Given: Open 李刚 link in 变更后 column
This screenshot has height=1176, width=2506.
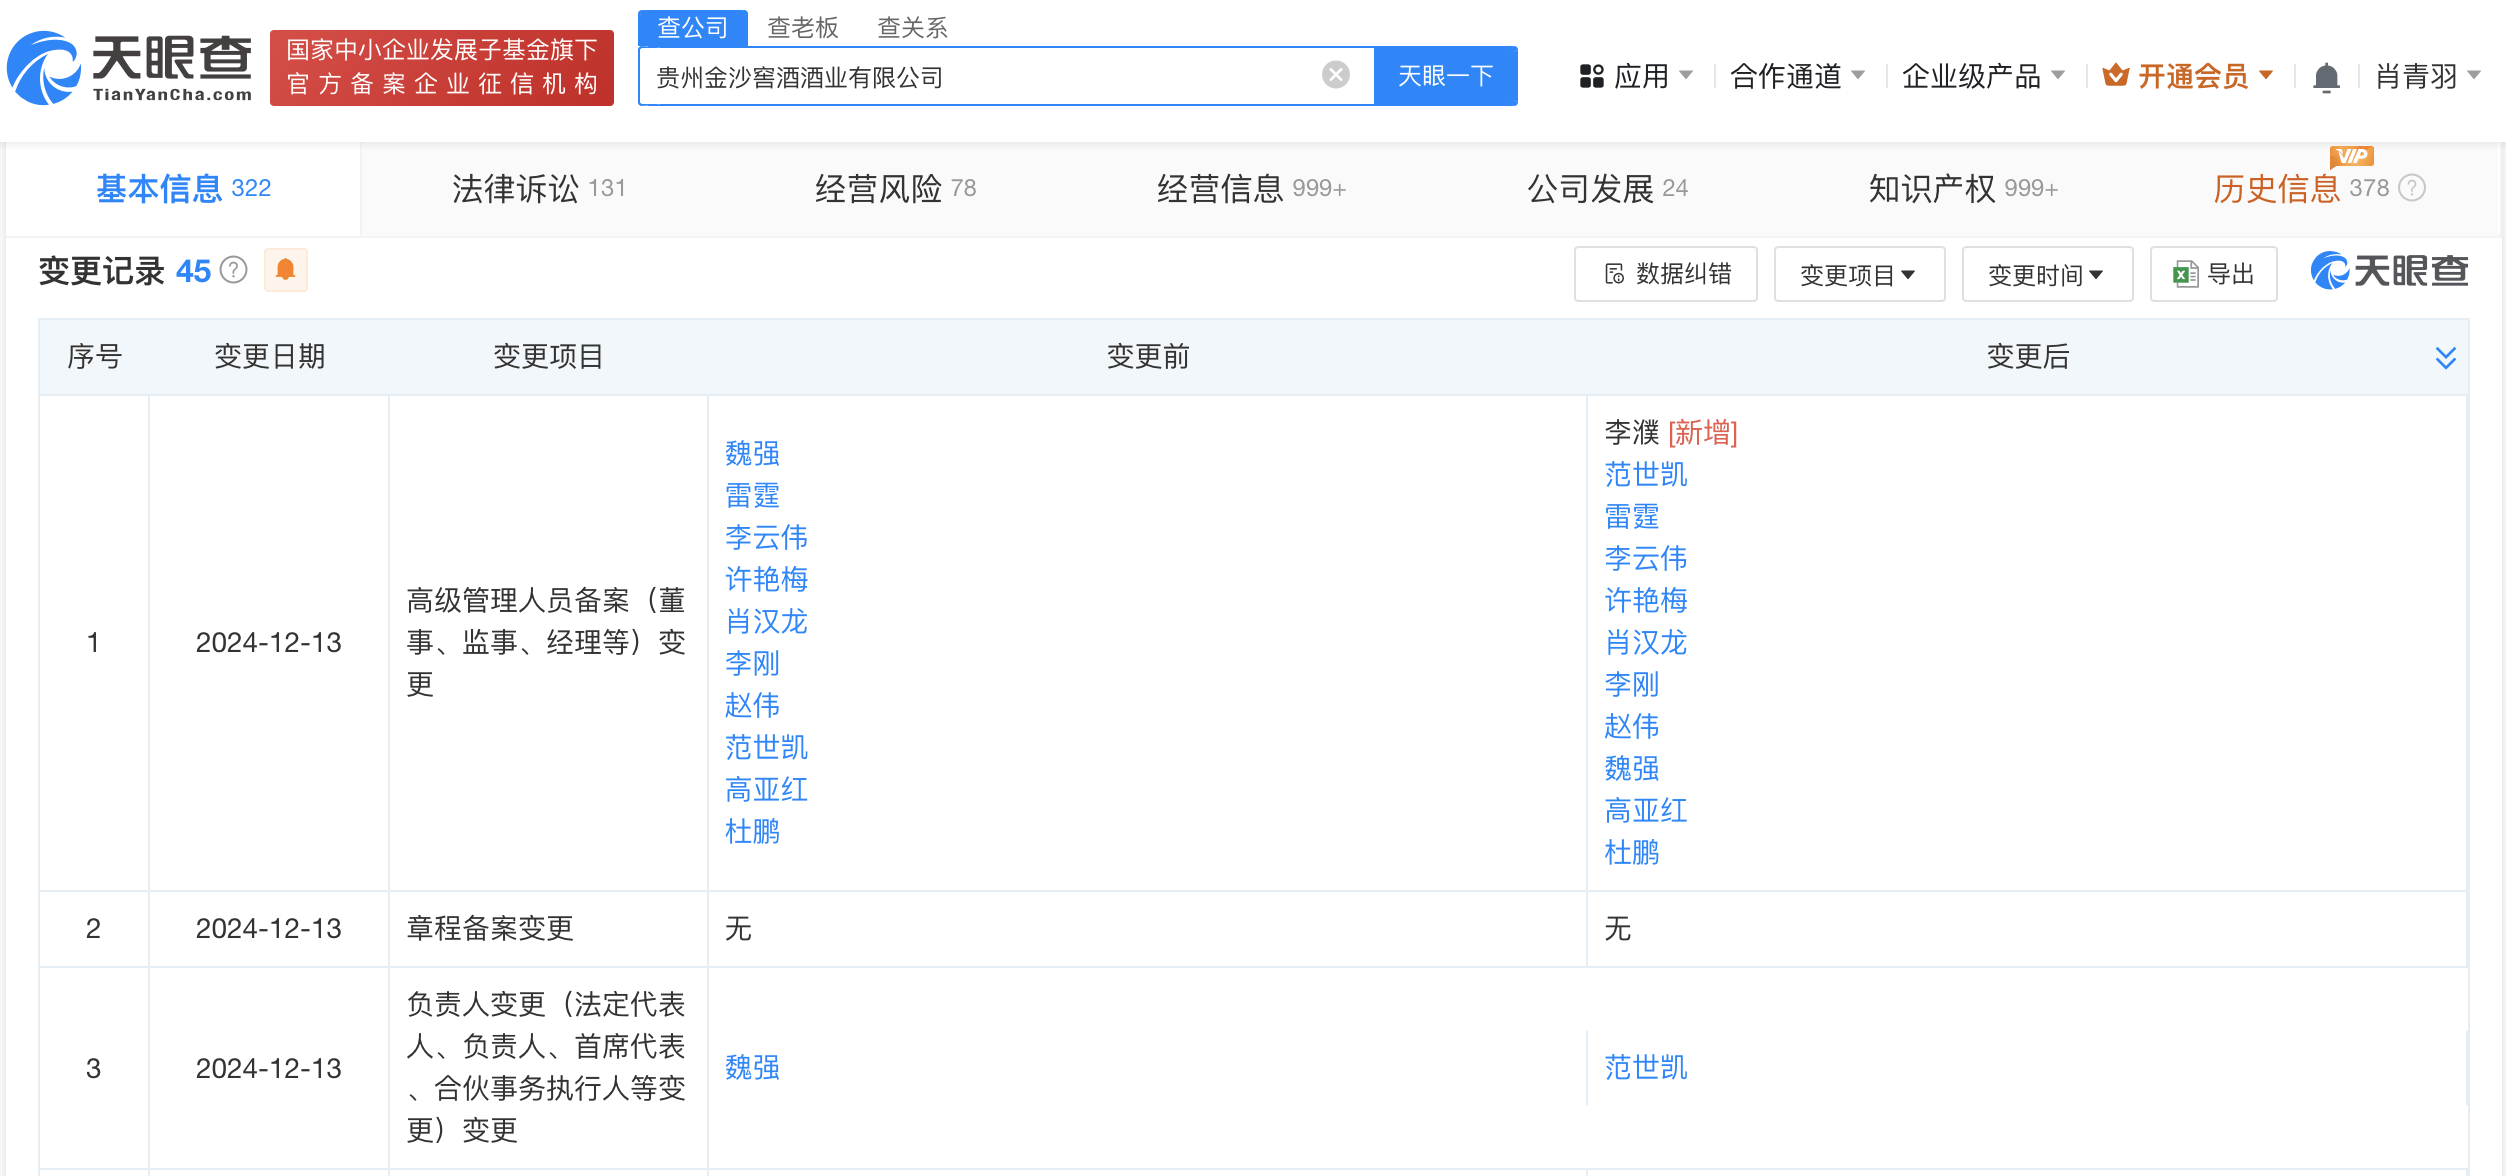Looking at the screenshot, I should point(1632,685).
